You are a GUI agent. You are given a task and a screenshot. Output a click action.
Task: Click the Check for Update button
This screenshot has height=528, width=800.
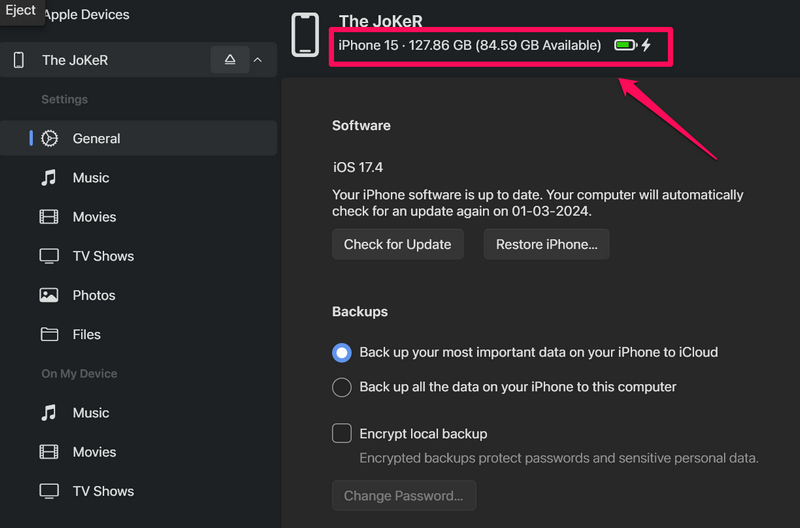(397, 244)
